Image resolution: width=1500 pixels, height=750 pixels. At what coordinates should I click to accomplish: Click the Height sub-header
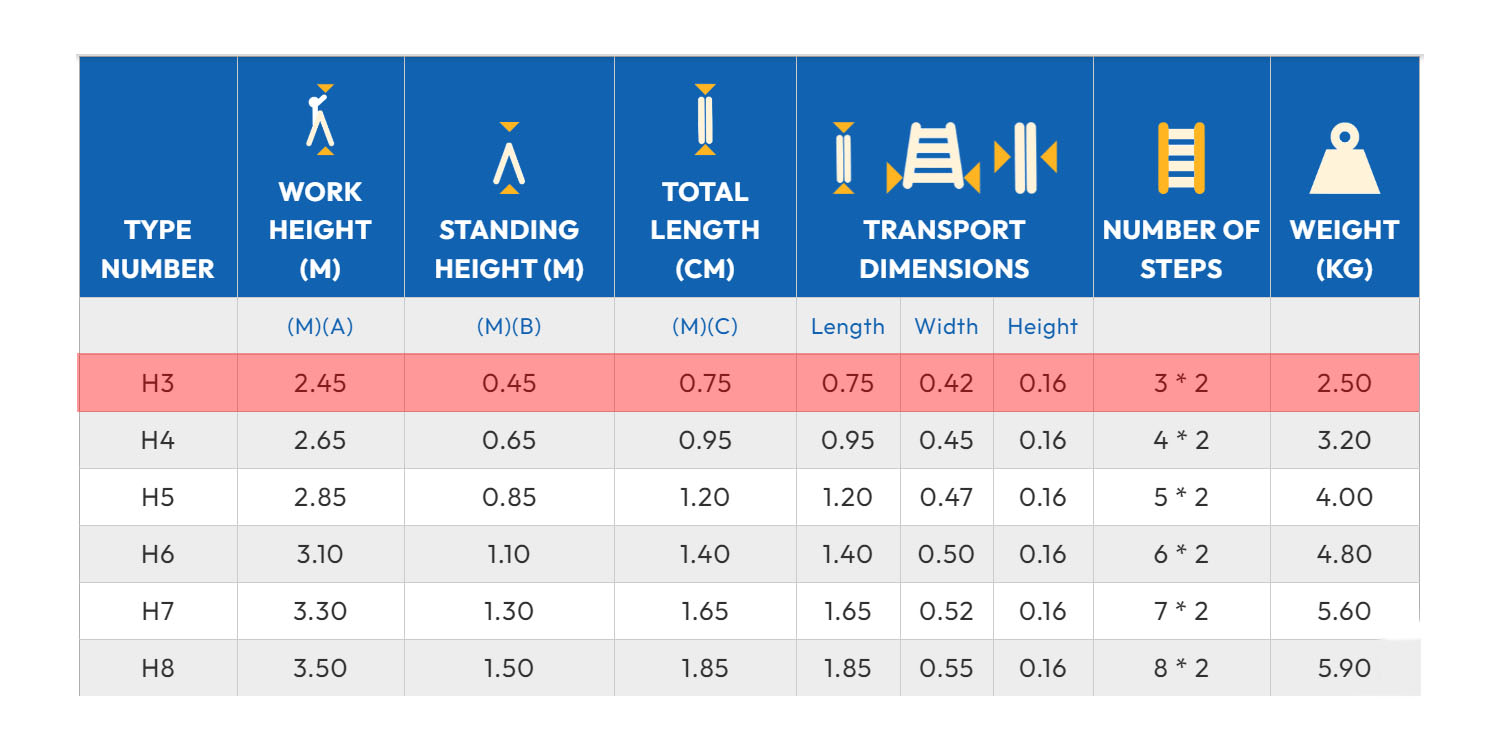coord(1042,327)
